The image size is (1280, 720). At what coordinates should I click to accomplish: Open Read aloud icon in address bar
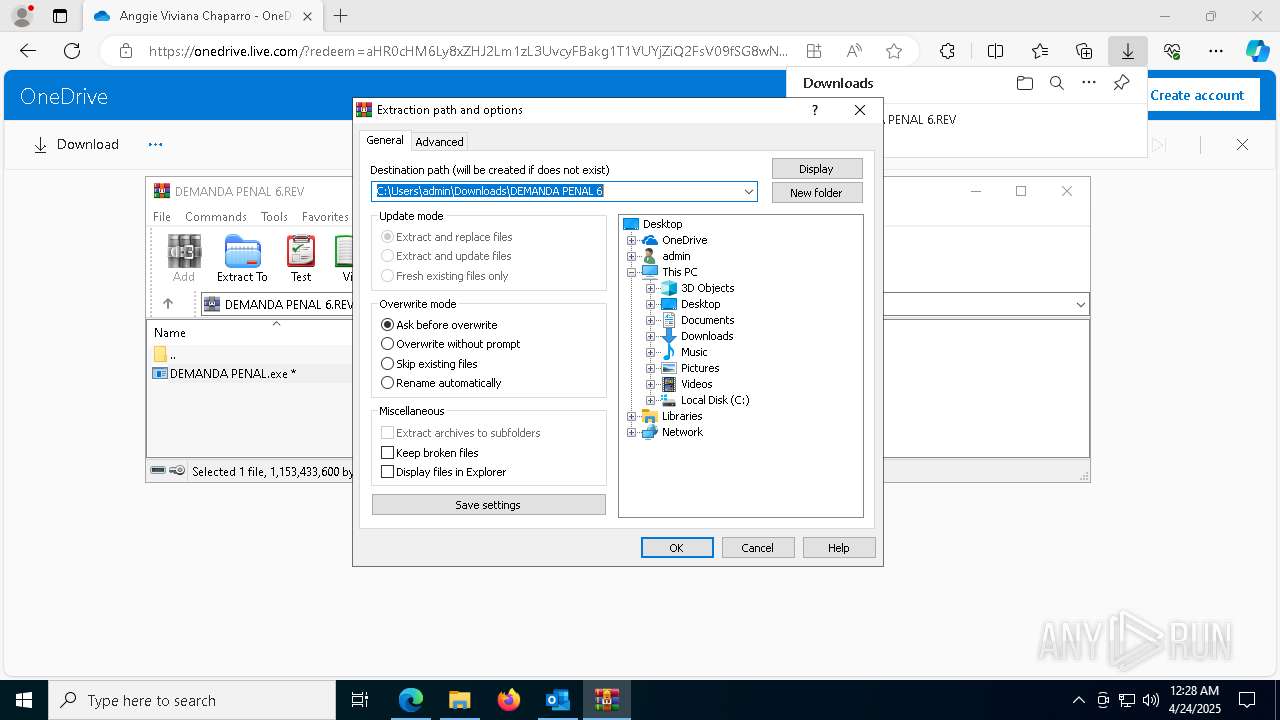[x=854, y=51]
